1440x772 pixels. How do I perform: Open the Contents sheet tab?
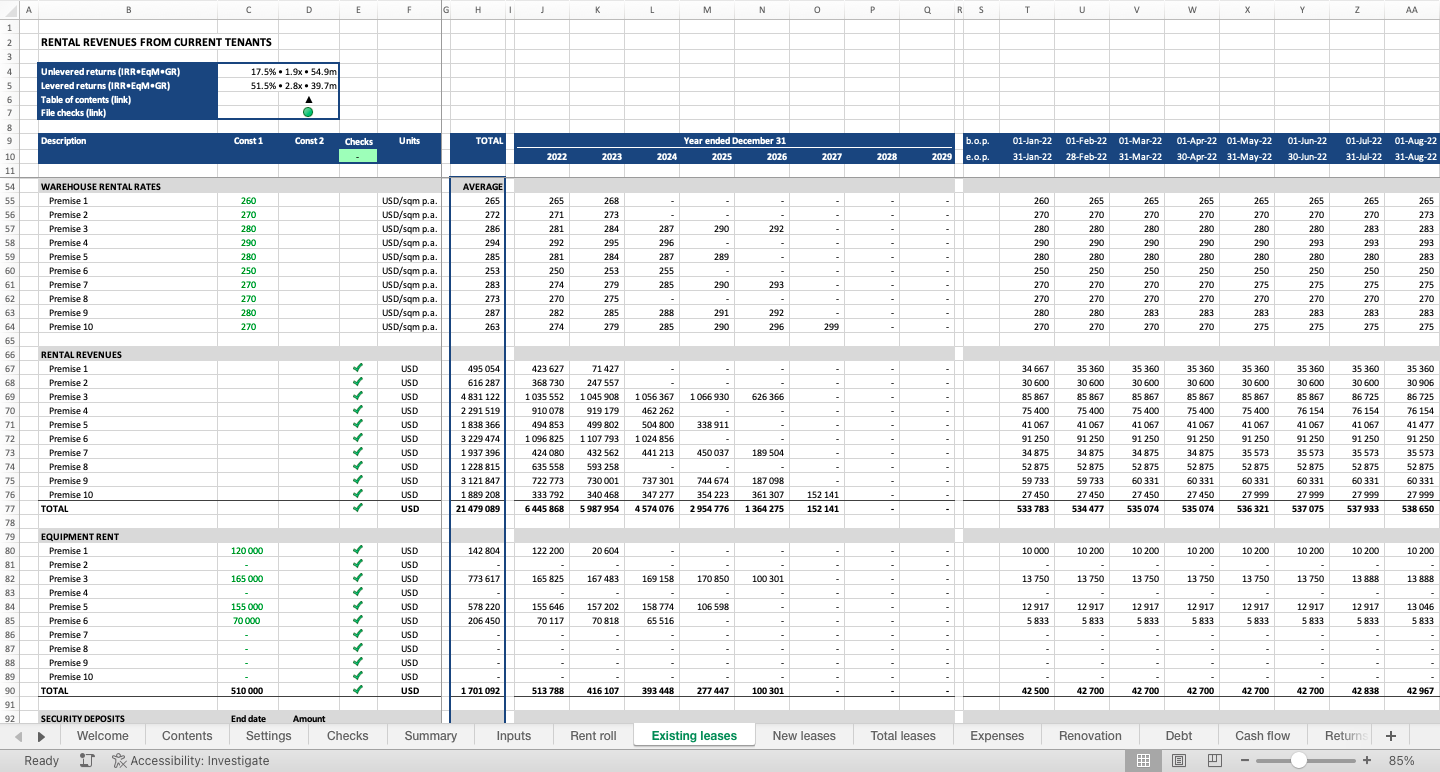187,736
